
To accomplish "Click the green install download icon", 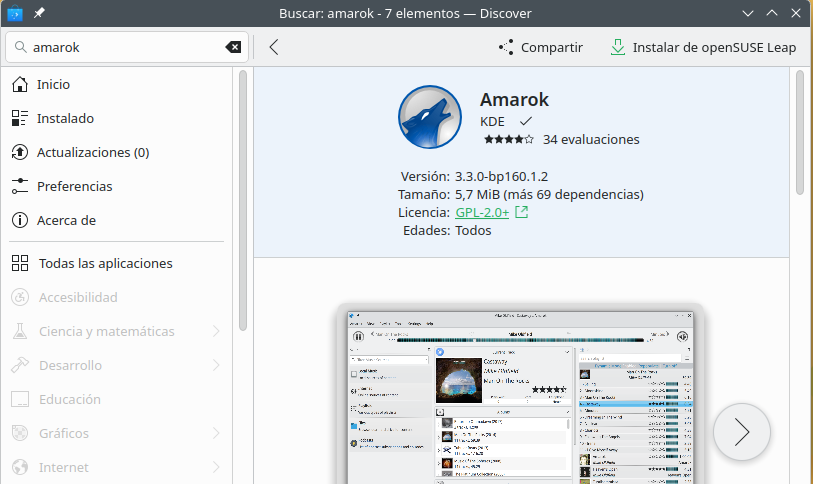I will coord(618,47).
